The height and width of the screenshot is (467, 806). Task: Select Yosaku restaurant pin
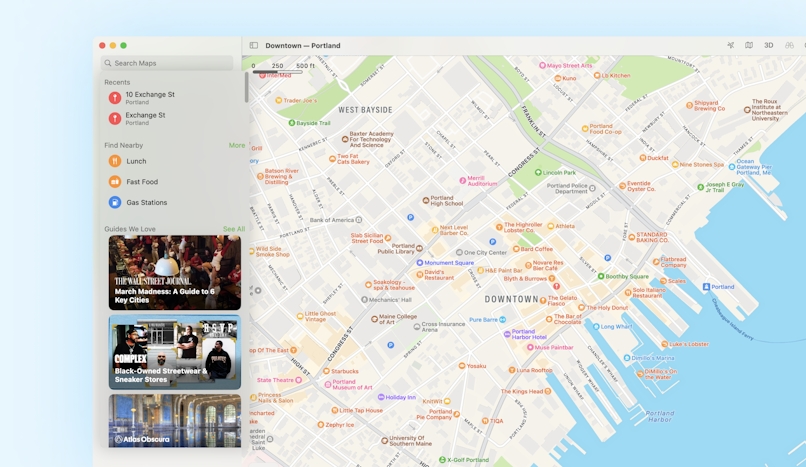tap(462, 366)
